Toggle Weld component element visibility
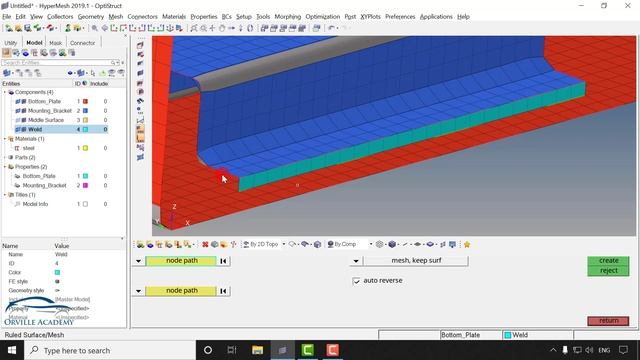This screenshot has width=640, height=360. coord(24,130)
